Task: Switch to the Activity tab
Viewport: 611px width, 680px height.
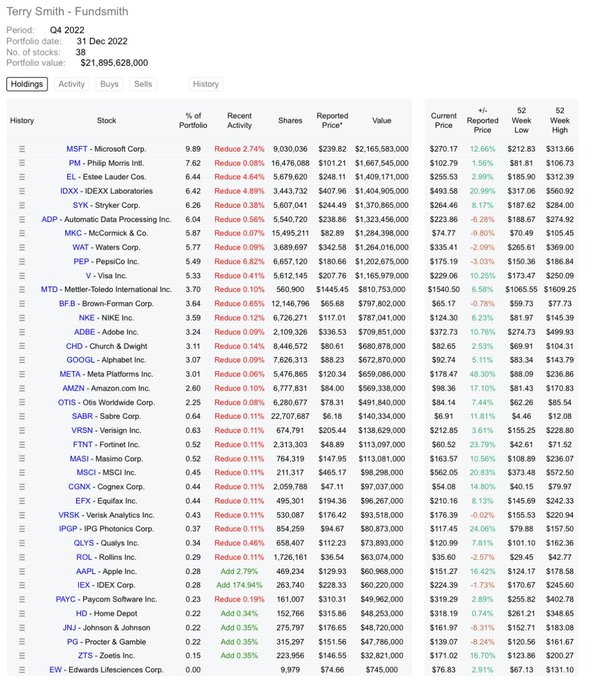Action: (x=72, y=84)
